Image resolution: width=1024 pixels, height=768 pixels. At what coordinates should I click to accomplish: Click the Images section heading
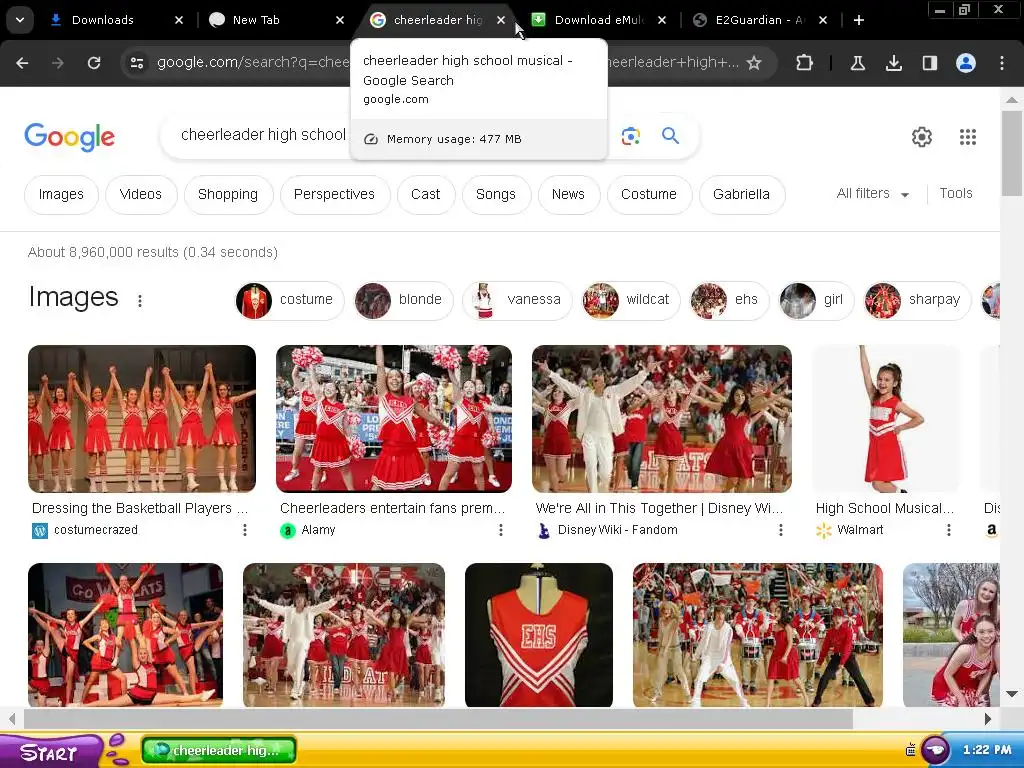click(x=74, y=298)
